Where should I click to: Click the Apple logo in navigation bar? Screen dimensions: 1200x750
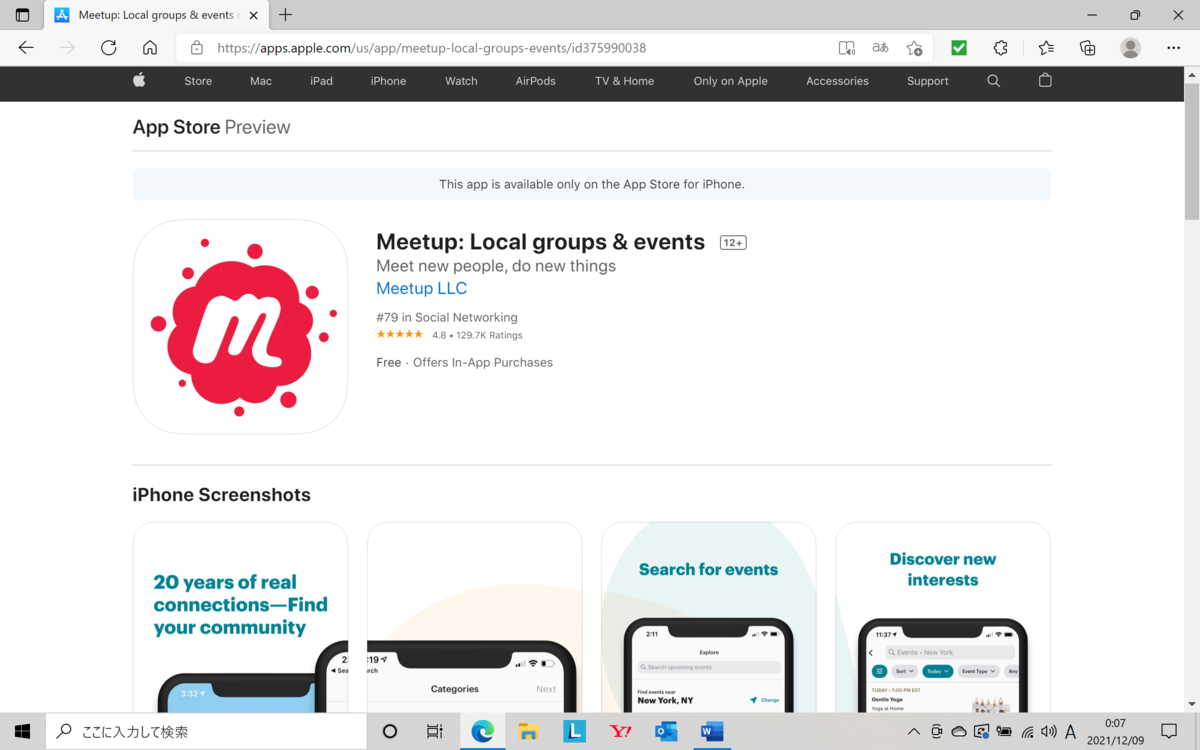139,81
